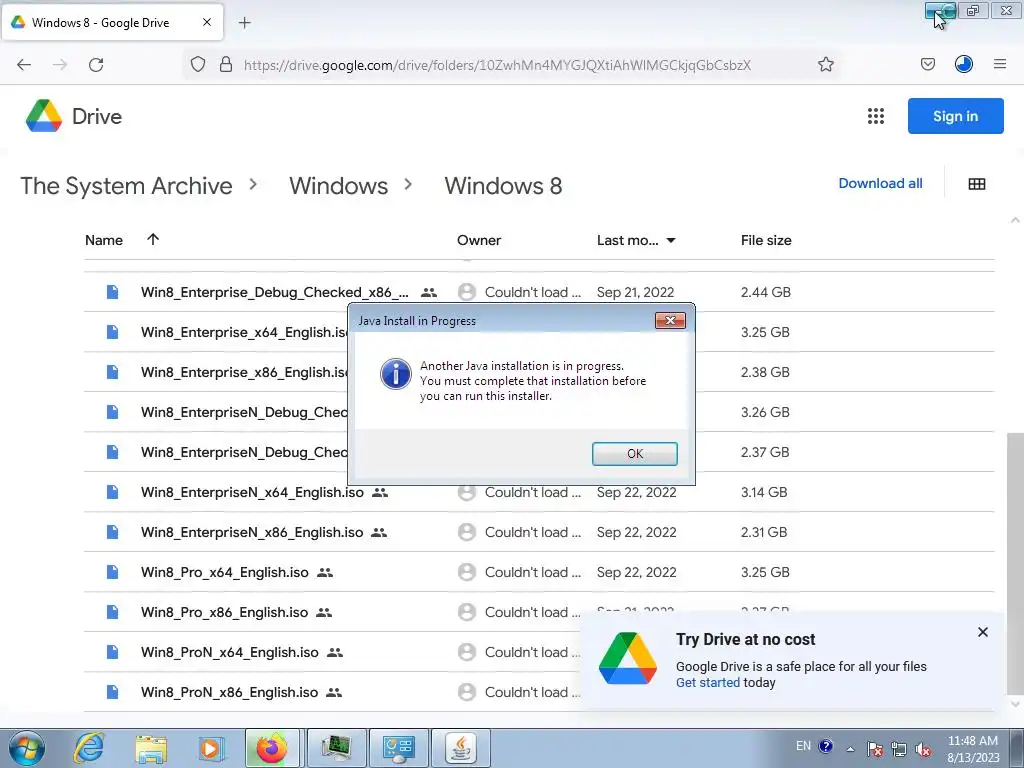The height and width of the screenshot is (768, 1024).
Task: Switch to grid layout view
Action: pos(977,184)
